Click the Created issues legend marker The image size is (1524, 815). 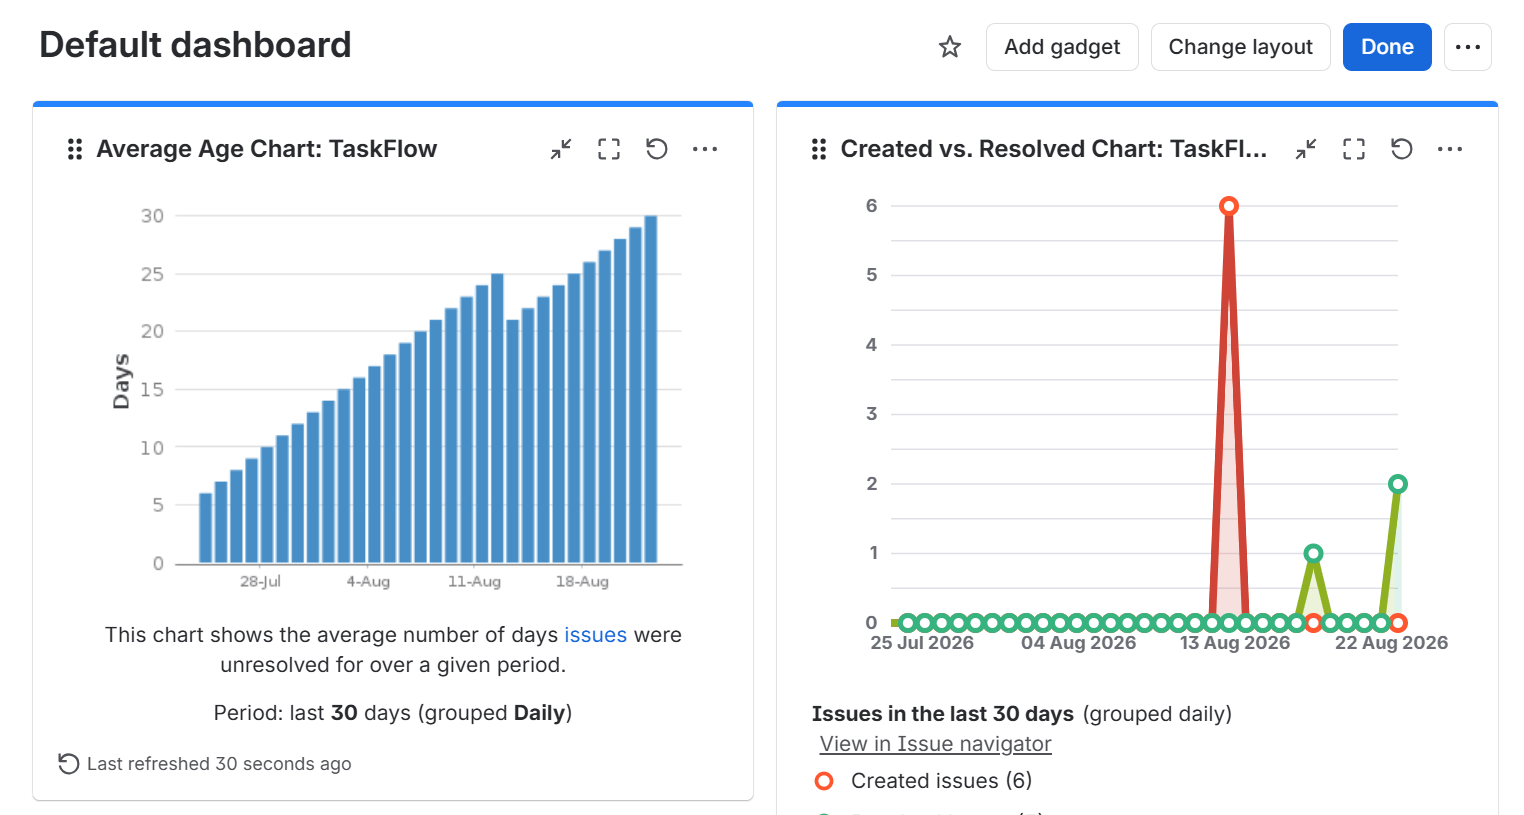(x=824, y=781)
